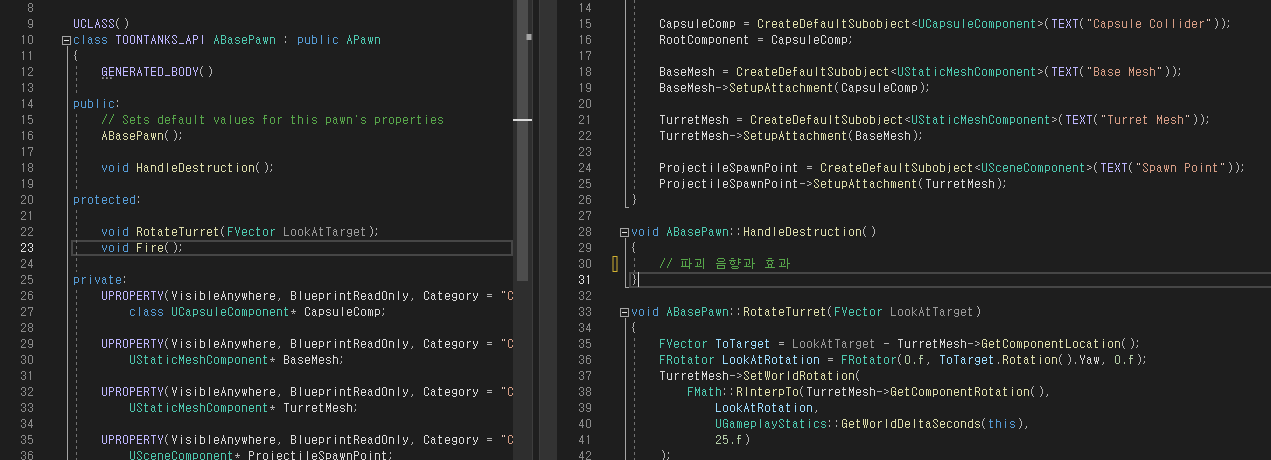Click the RootComponent = CapsuleComp; statement

click(755, 40)
